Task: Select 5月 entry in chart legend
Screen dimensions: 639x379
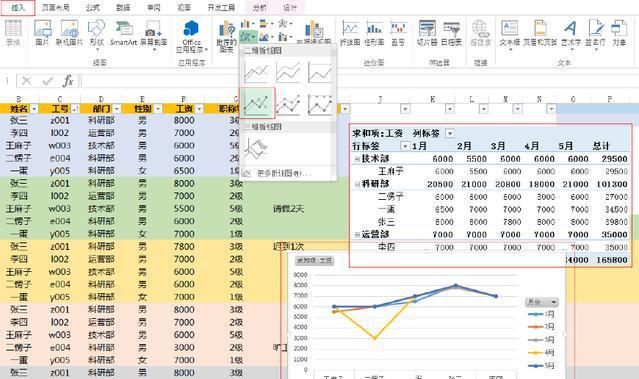Action: (x=542, y=366)
